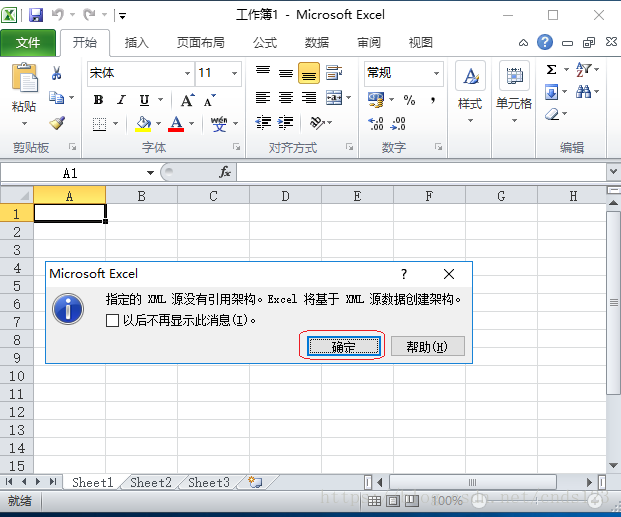Apply percent style
The image size is (621, 517).
pyautogui.click(x=409, y=100)
